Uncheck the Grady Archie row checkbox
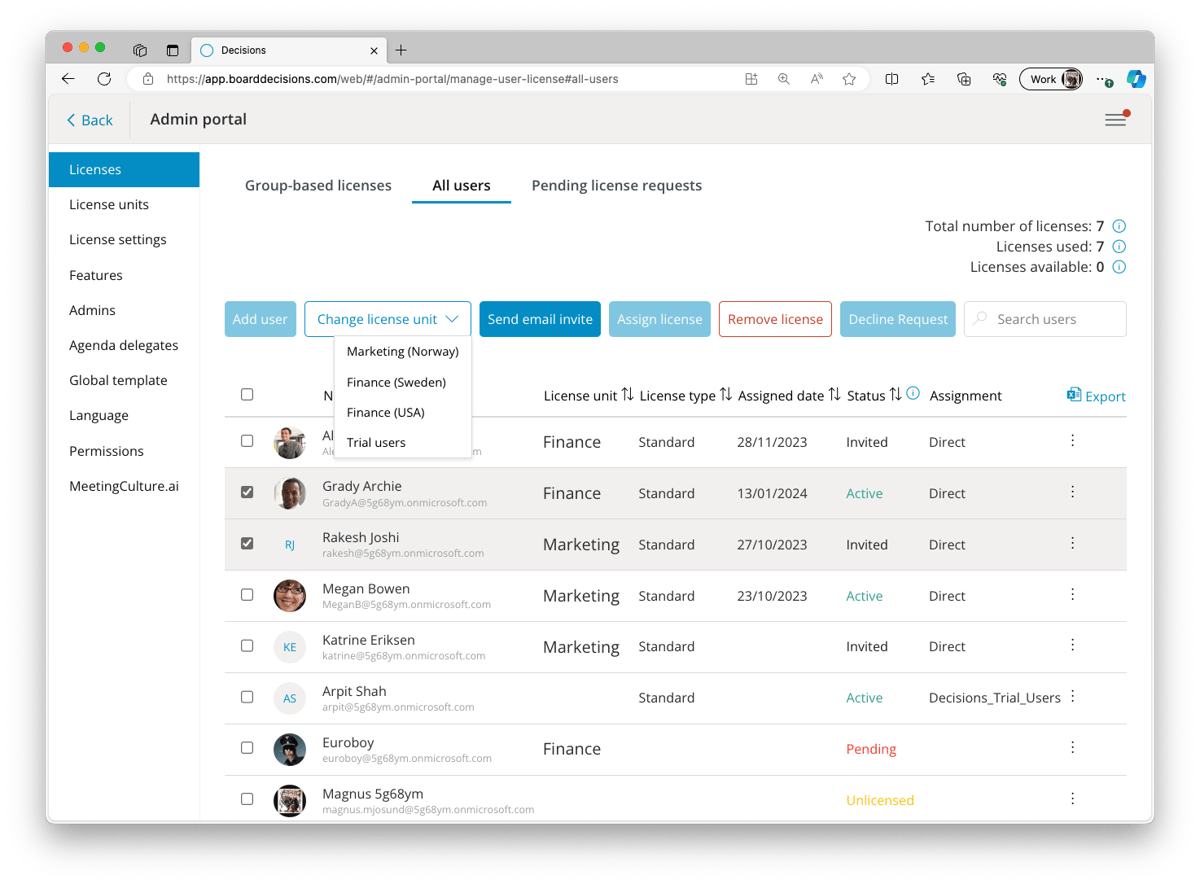1200x884 pixels. [247, 492]
